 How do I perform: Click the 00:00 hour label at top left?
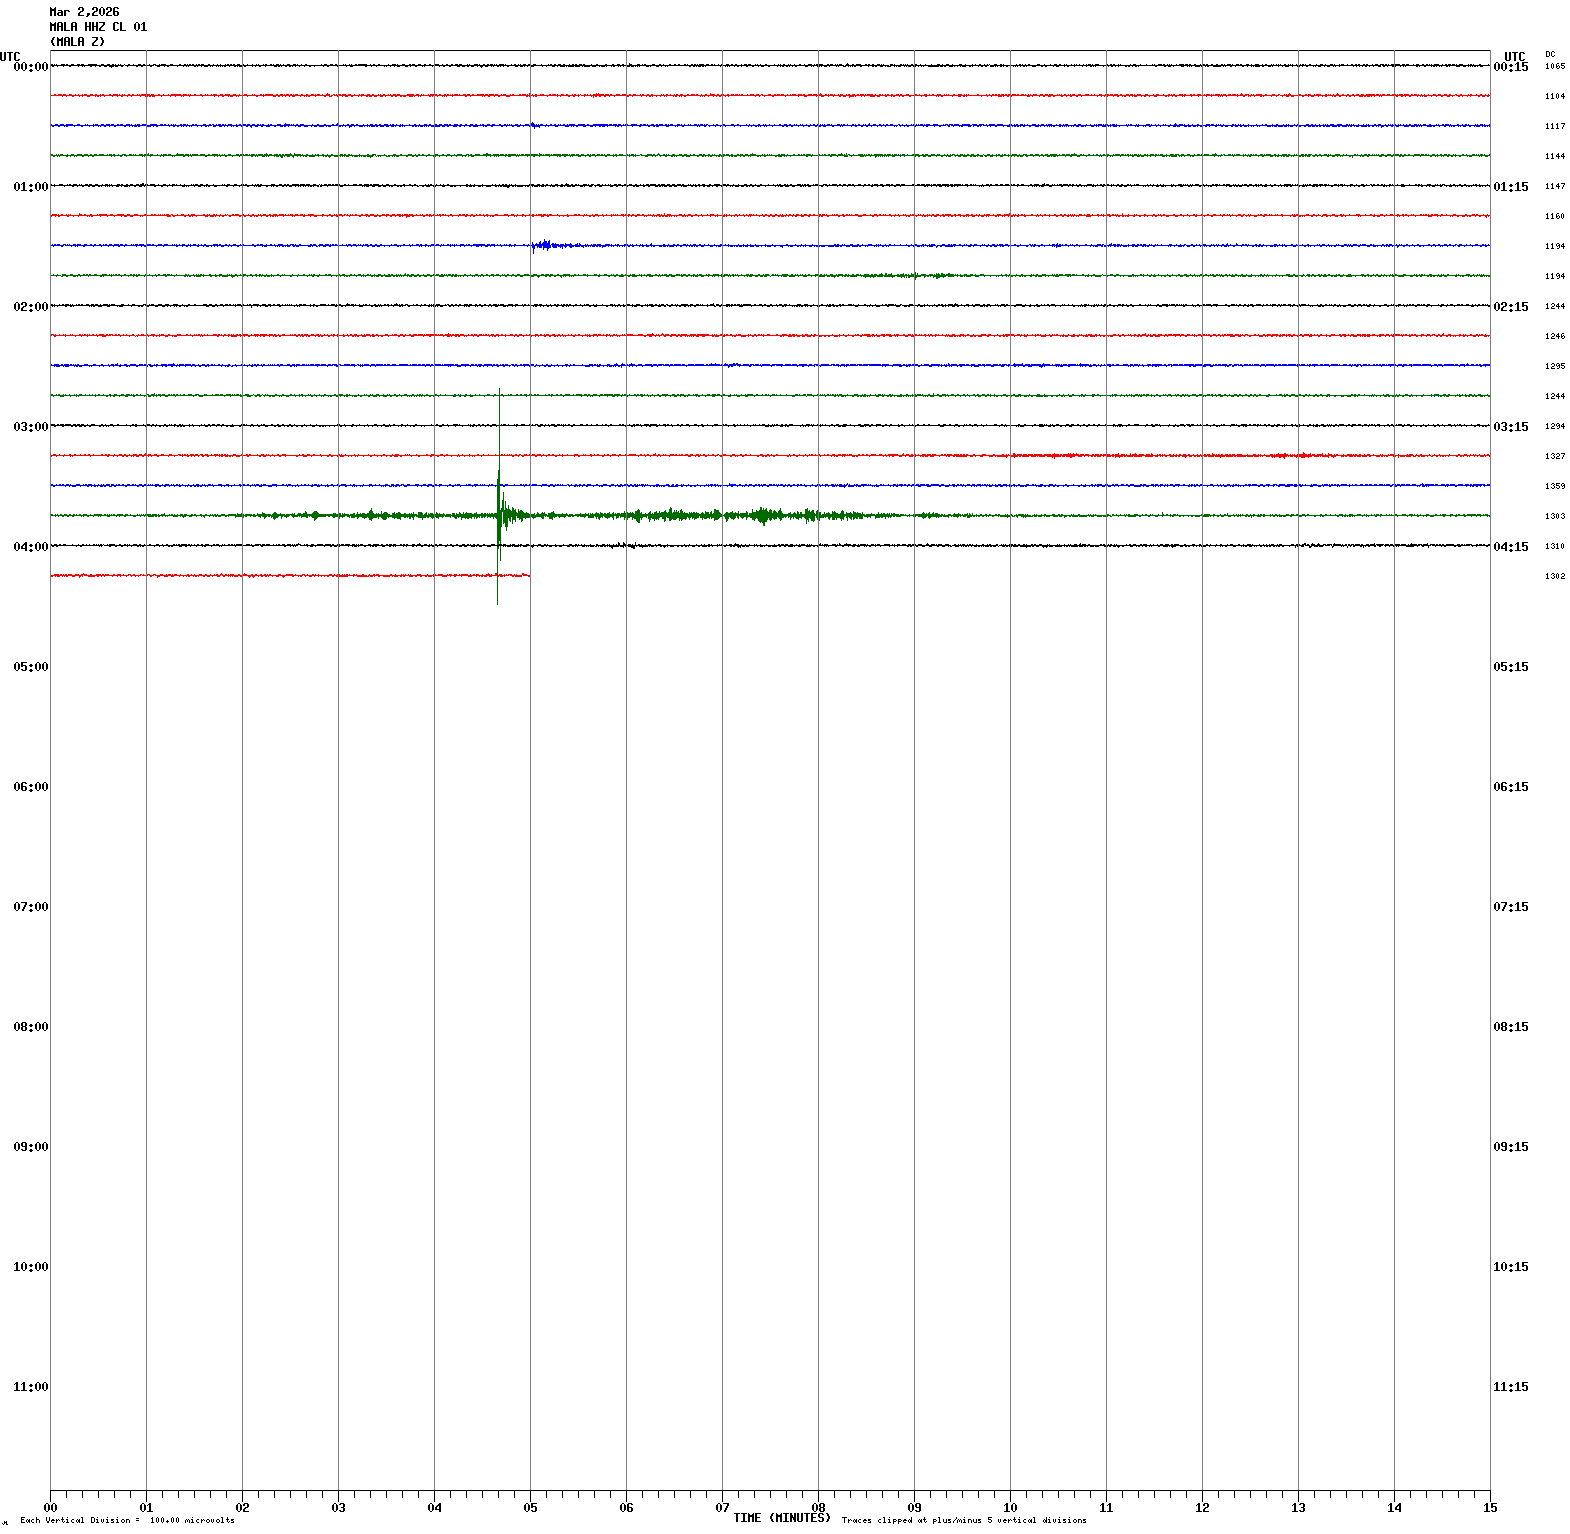30,67
